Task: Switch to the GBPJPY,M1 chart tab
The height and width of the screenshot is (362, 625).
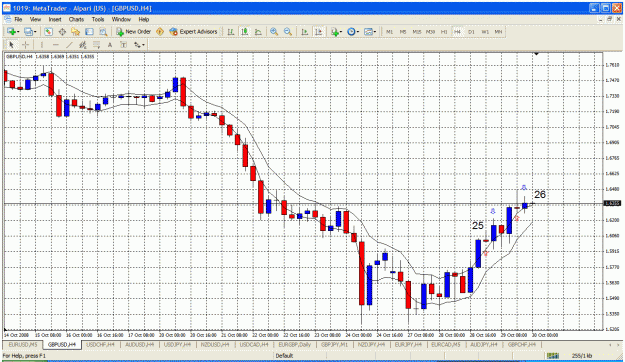Action: [x=334, y=344]
